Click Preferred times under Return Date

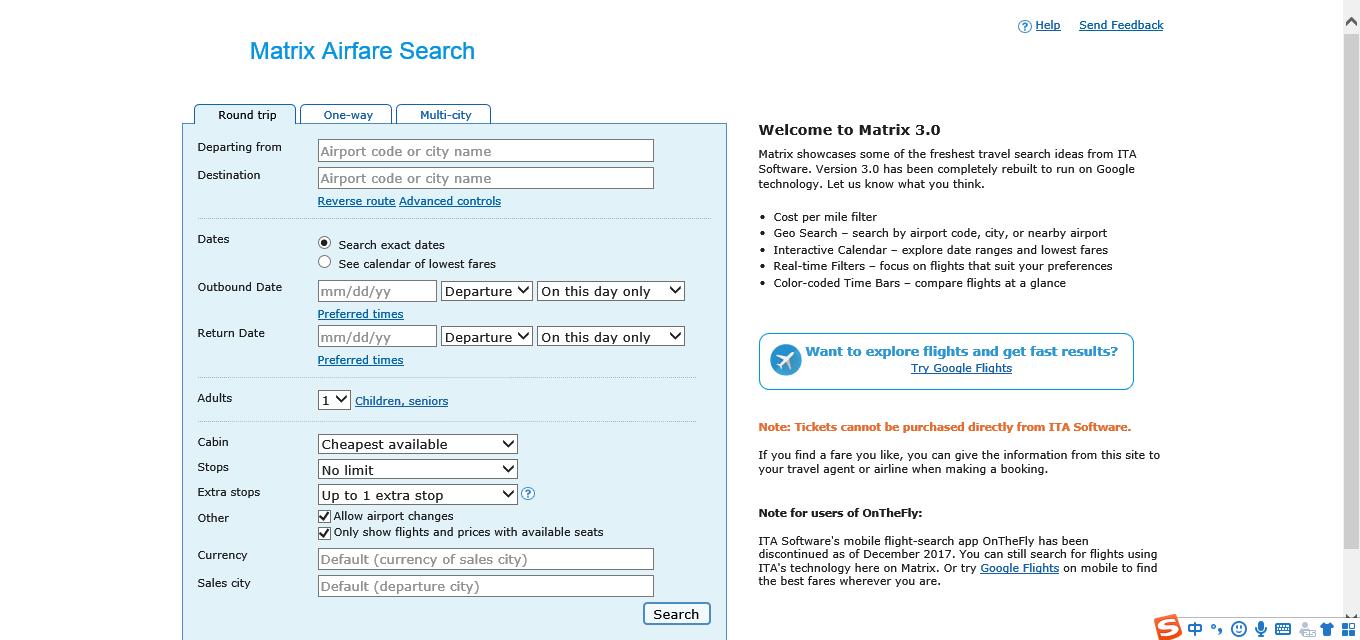360,360
